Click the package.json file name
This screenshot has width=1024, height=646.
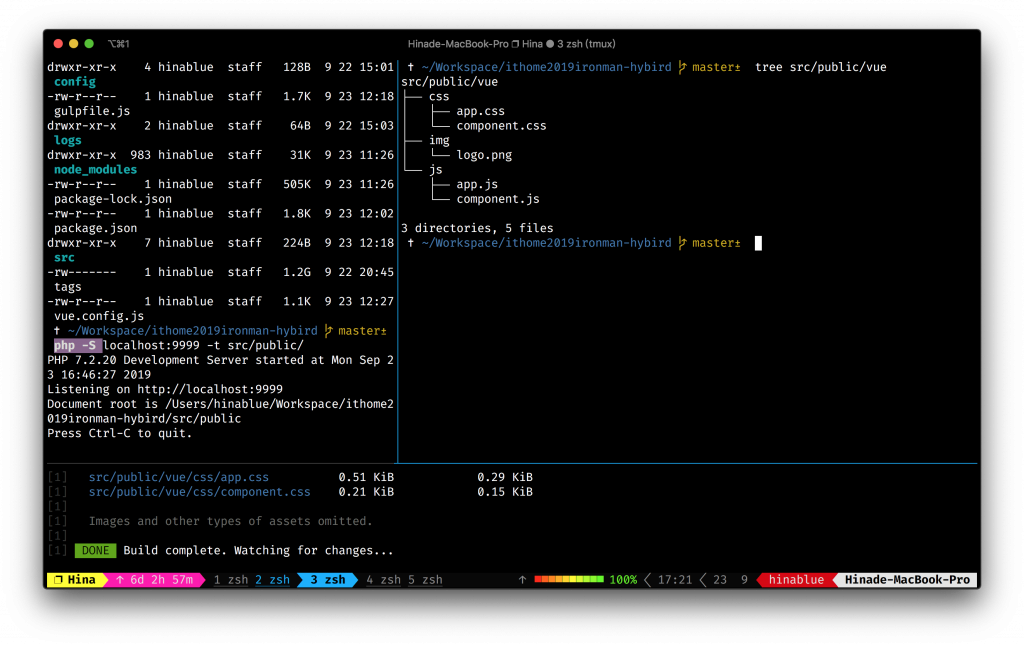95,229
